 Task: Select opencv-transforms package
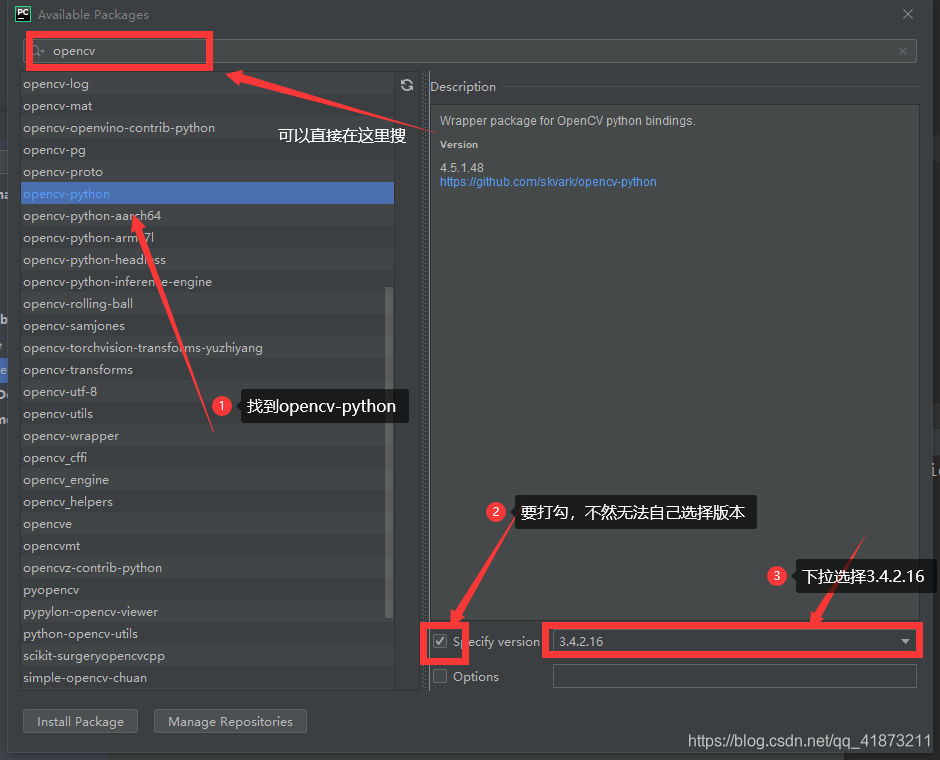[207, 370]
